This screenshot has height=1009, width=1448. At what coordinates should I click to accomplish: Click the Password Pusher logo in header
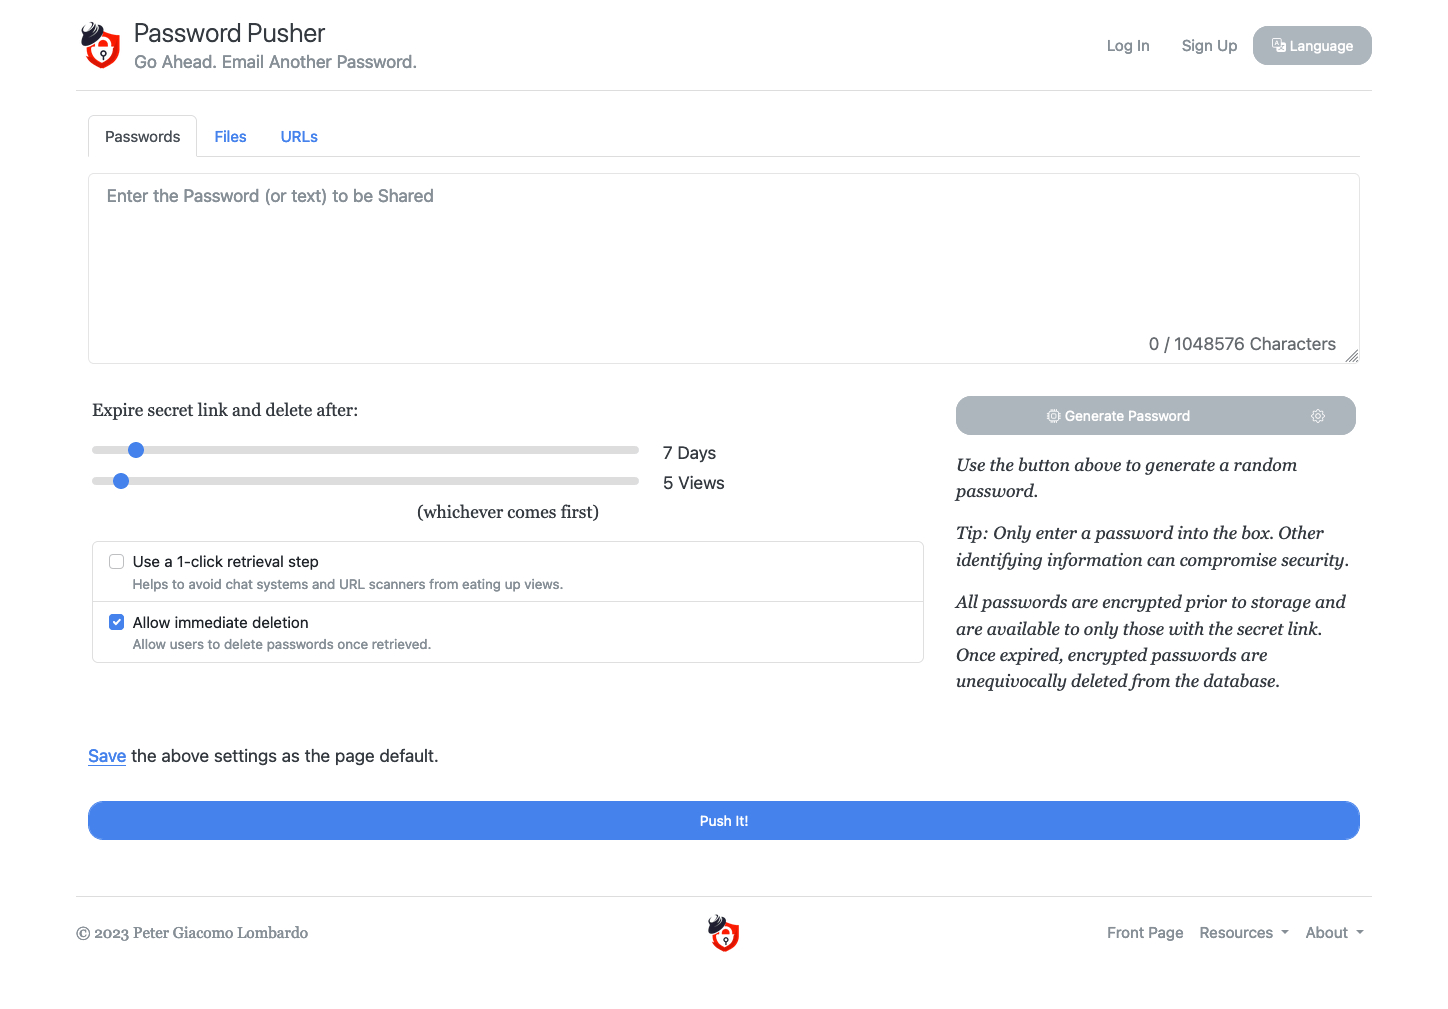tap(101, 46)
